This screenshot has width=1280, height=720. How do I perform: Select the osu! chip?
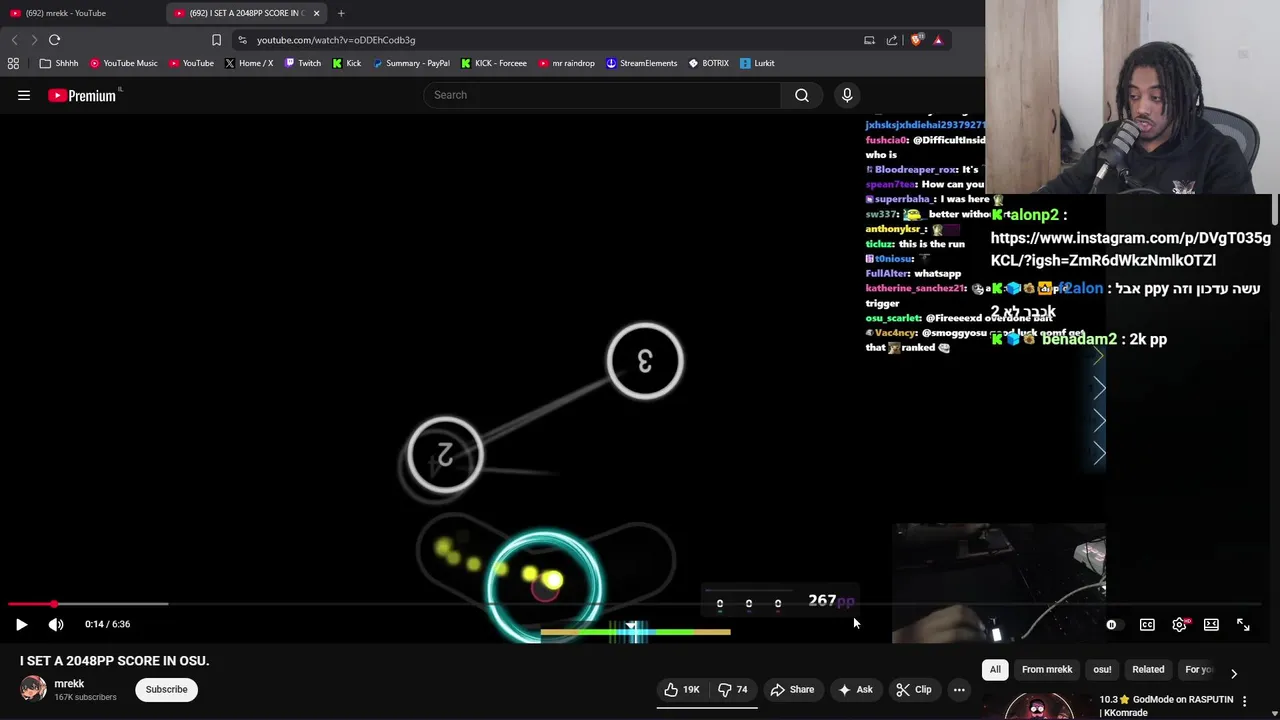[1102, 669]
